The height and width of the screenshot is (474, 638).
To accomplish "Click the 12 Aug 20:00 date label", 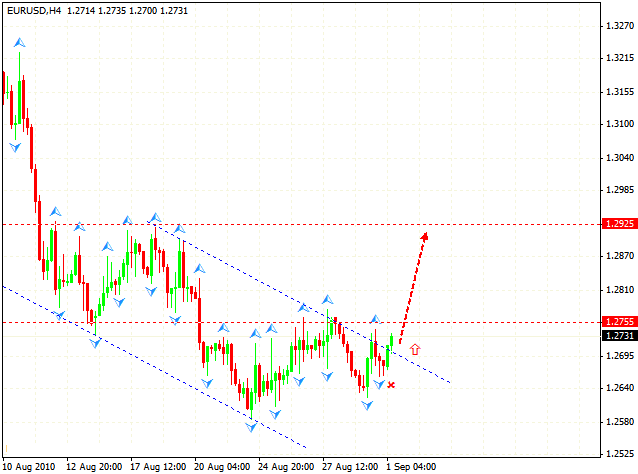I will pos(94,467).
